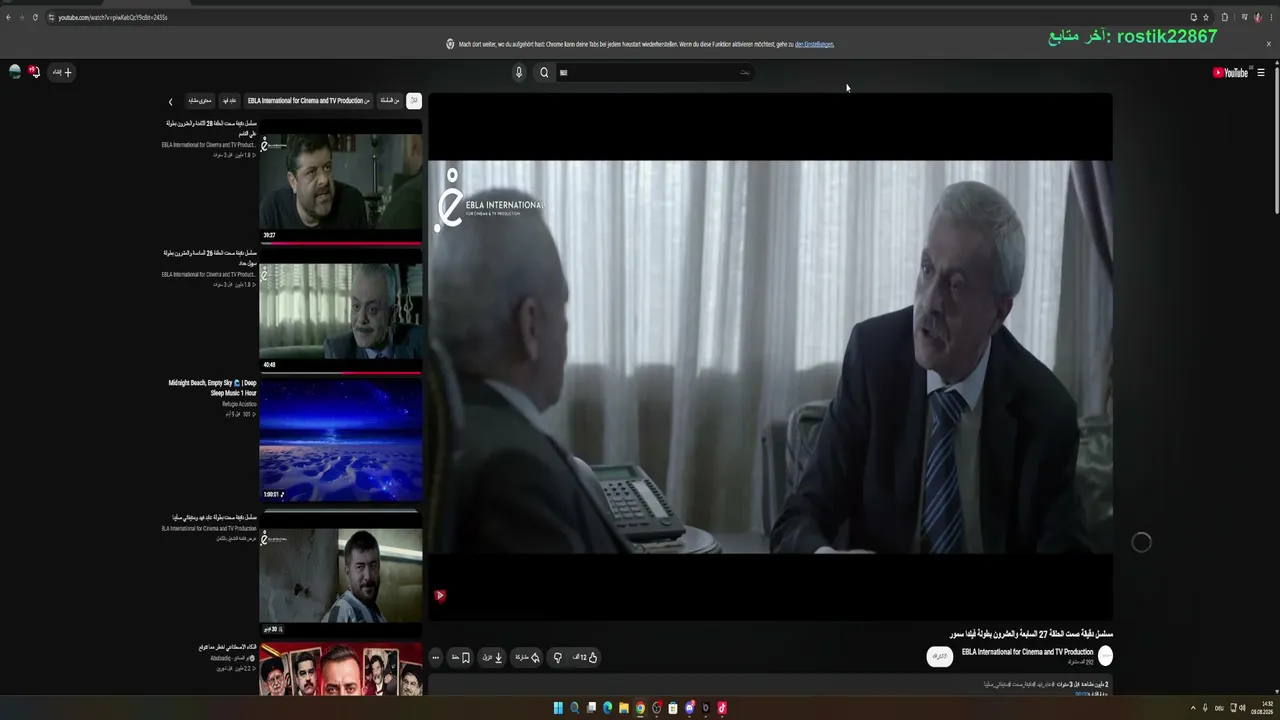Screen dimensions: 1280x720
Task: Open the Einstellungen link in Chrome infobar
Action: 814,44
